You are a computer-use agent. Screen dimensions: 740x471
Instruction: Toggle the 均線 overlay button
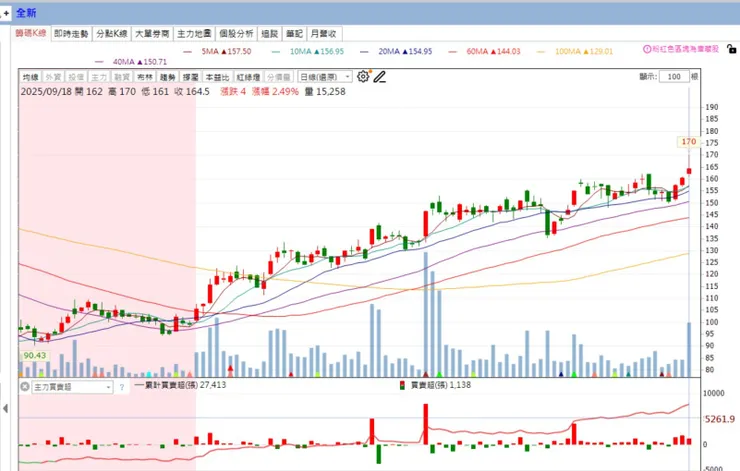(30, 76)
